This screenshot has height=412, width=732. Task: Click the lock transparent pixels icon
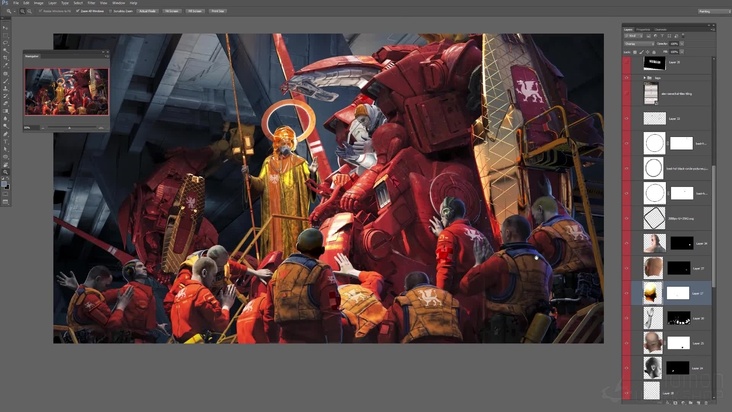click(x=634, y=52)
